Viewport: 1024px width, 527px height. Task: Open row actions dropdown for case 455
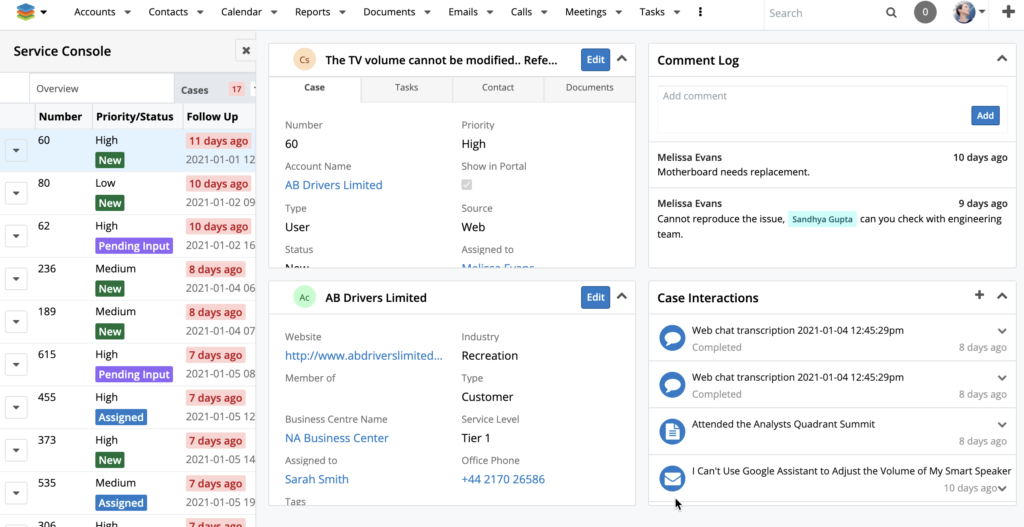point(16,407)
